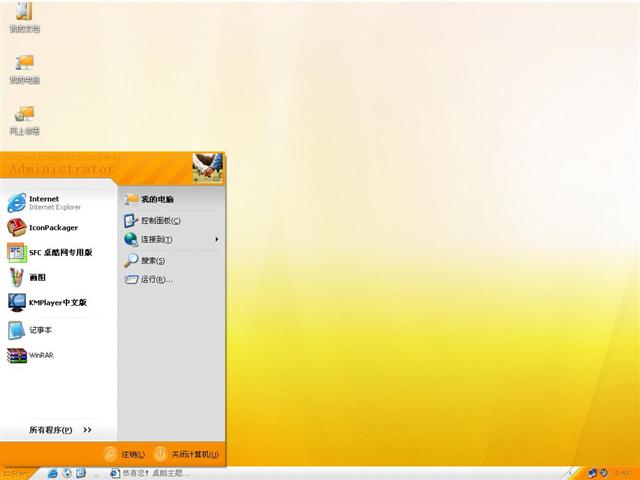Image resolution: width=640 pixels, height=480 pixels.
Task: Open 搜索(S) search entry
Action: point(171,260)
